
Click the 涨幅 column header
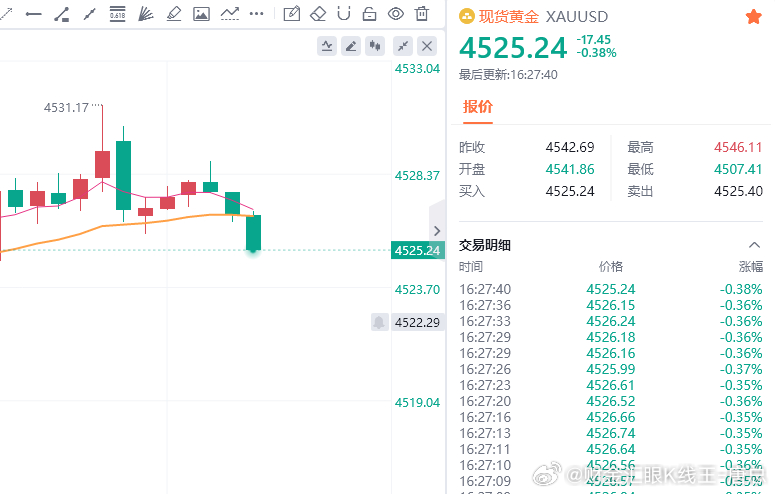(x=751, y=267)
